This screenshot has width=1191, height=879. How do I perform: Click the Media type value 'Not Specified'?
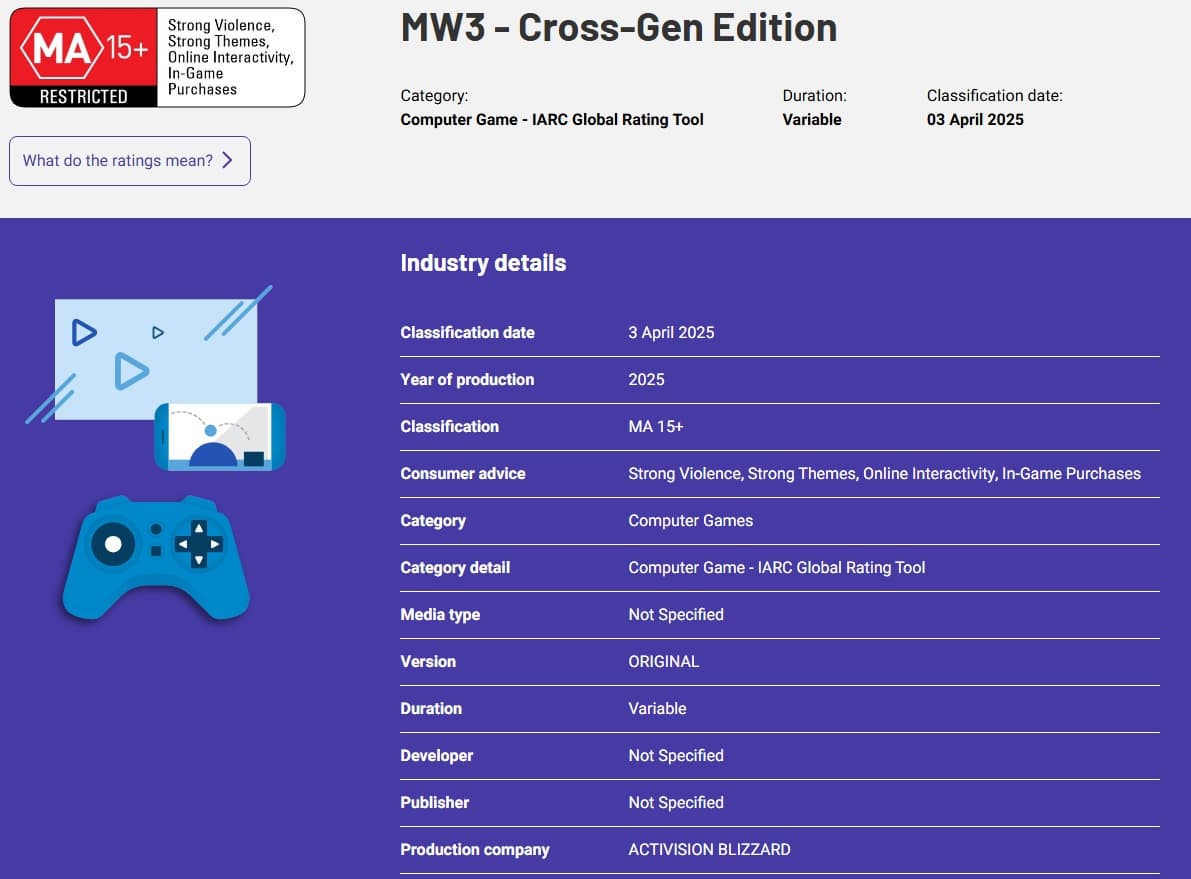pyautogui.click(x=676, y=615)
